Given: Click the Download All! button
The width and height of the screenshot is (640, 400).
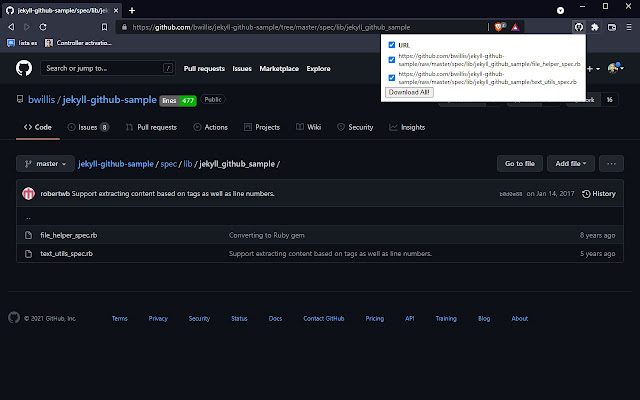Looking at the screenshot, I should click(x=409, y=92).
